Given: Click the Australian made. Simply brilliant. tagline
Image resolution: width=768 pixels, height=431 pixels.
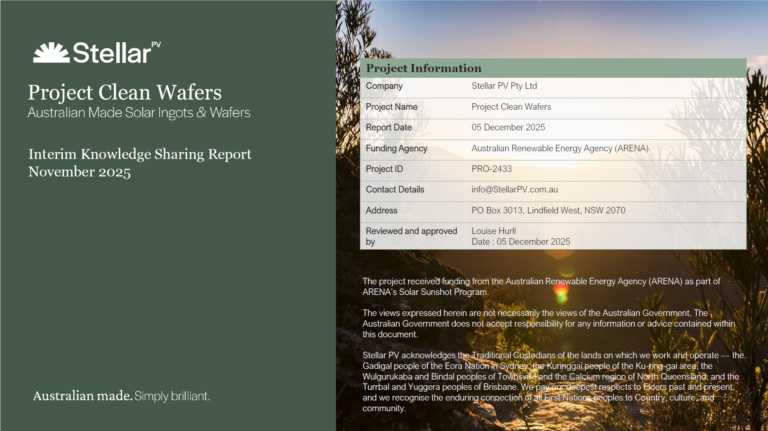Looking at the screenshot, I should 121,396.
